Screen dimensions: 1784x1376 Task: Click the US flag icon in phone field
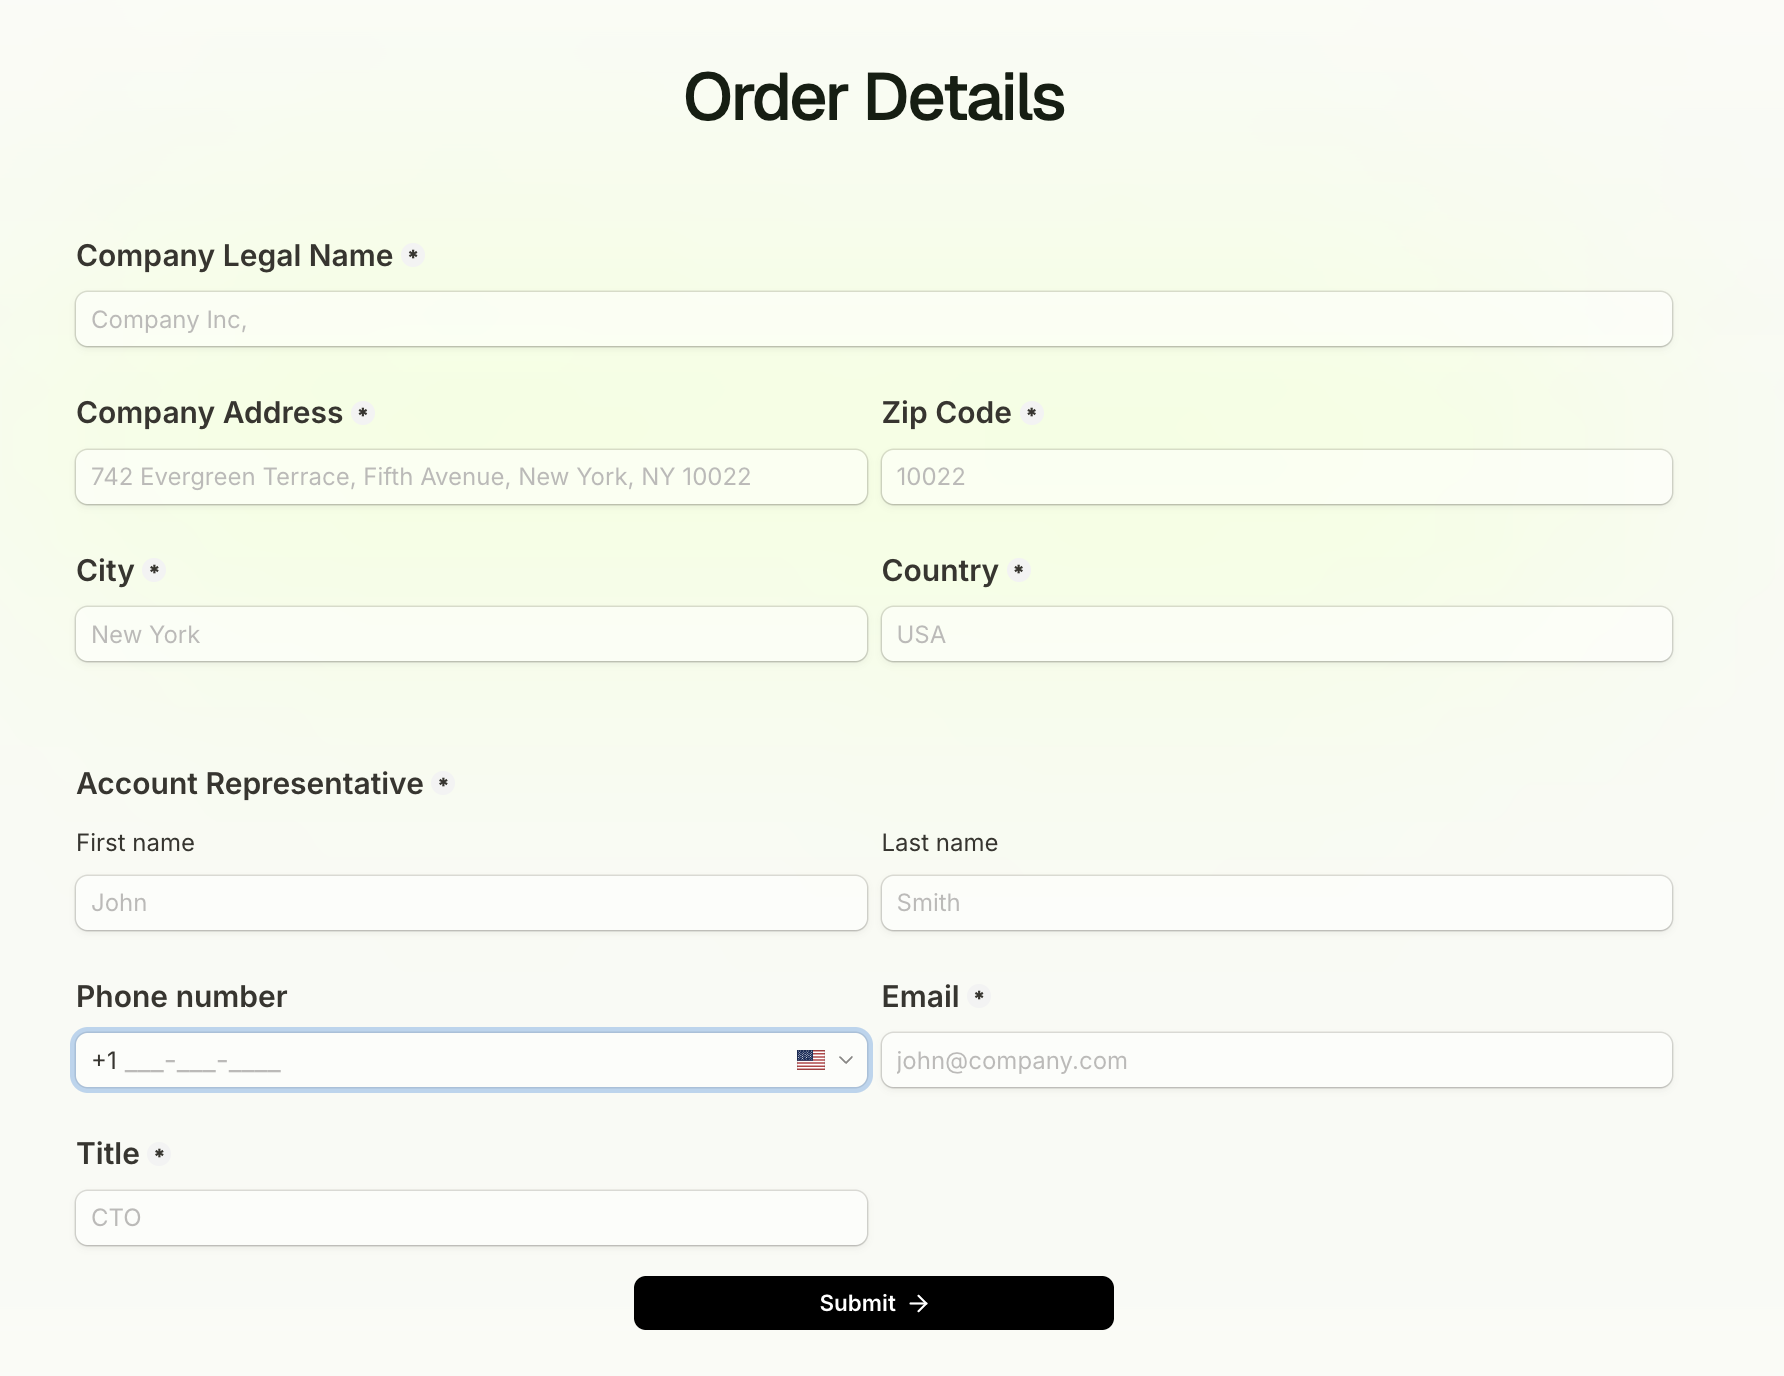click(810, 1060)
